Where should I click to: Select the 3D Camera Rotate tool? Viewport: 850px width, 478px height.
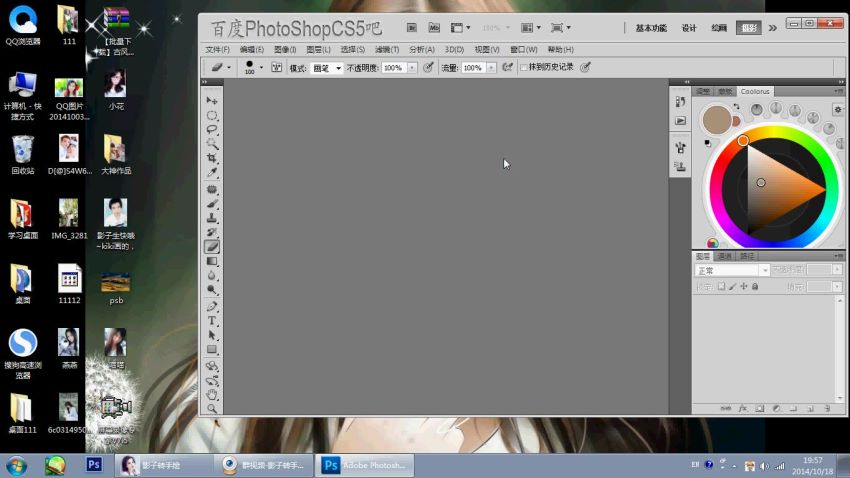(x=212, y=380)
